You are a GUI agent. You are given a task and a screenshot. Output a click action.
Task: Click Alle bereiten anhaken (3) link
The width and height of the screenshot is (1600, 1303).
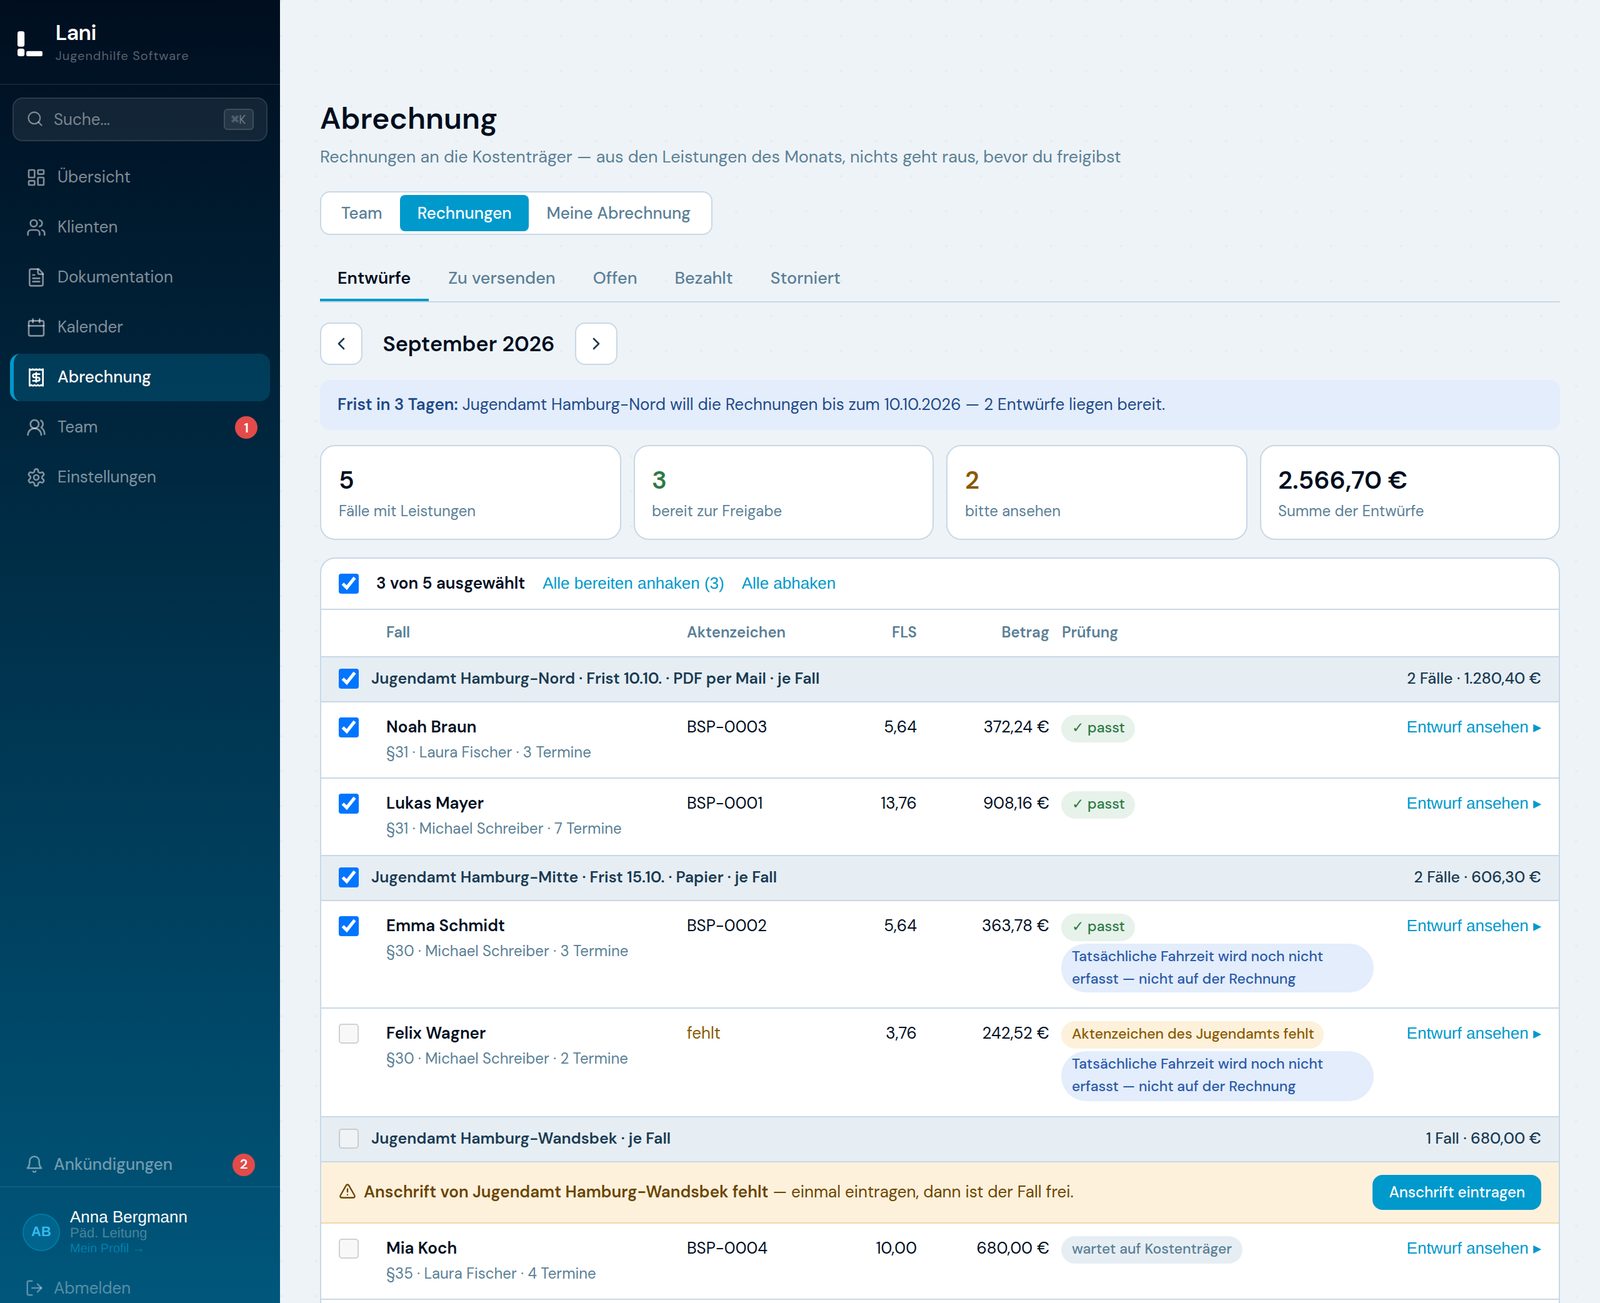click(633, 583)
